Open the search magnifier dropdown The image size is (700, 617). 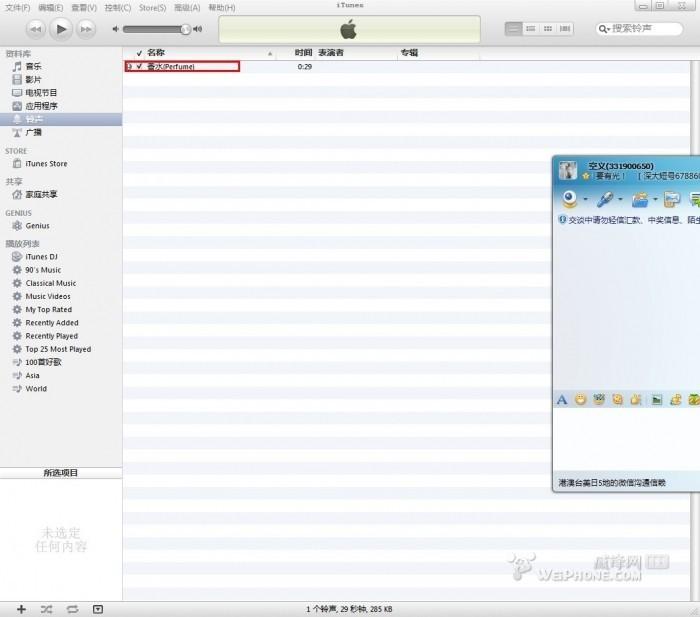pos(604,29)
